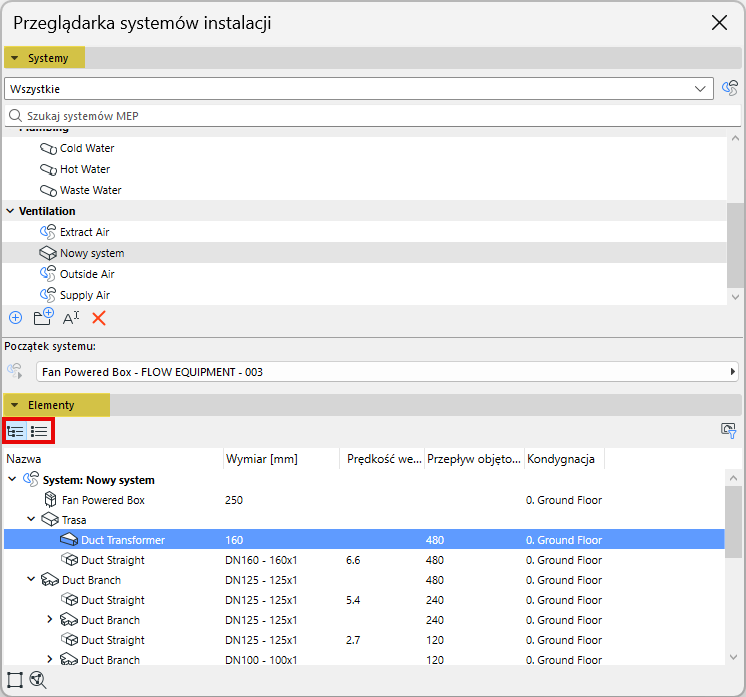746x697 pixels.
Task: Open the Wszystkie systems filter dropdown
Action: [700, 89]
